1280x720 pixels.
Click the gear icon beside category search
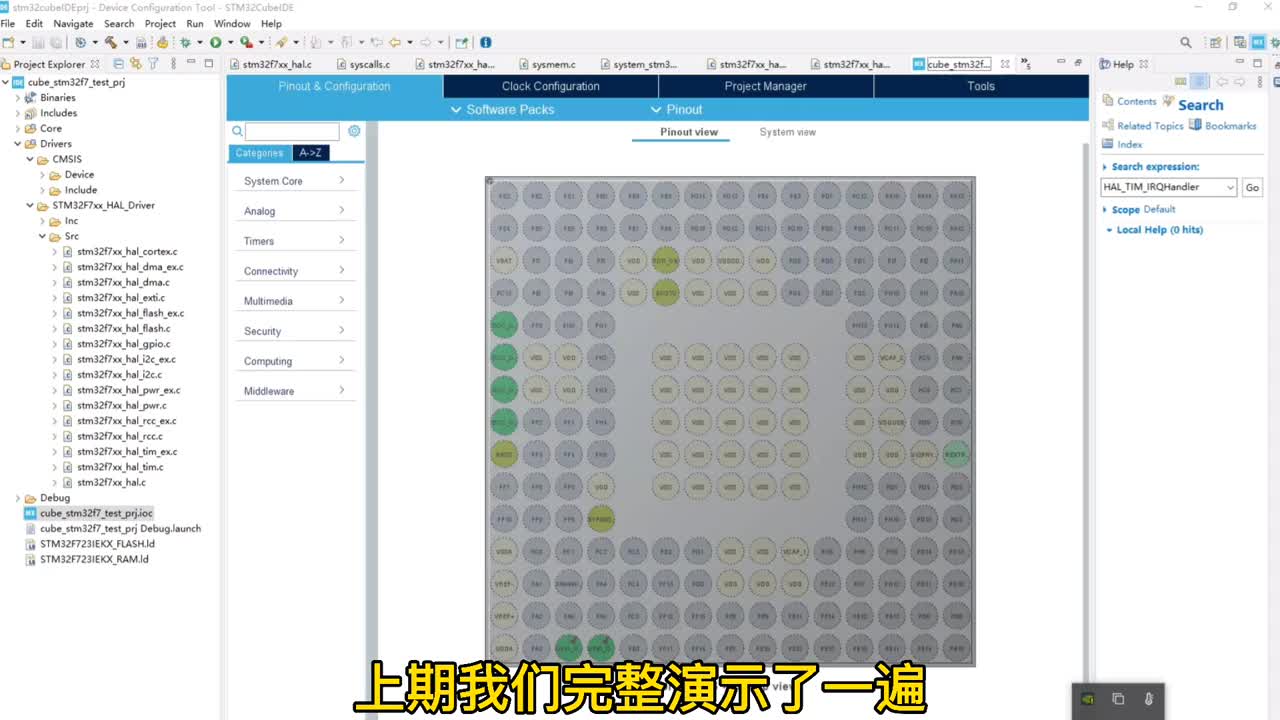354,131
